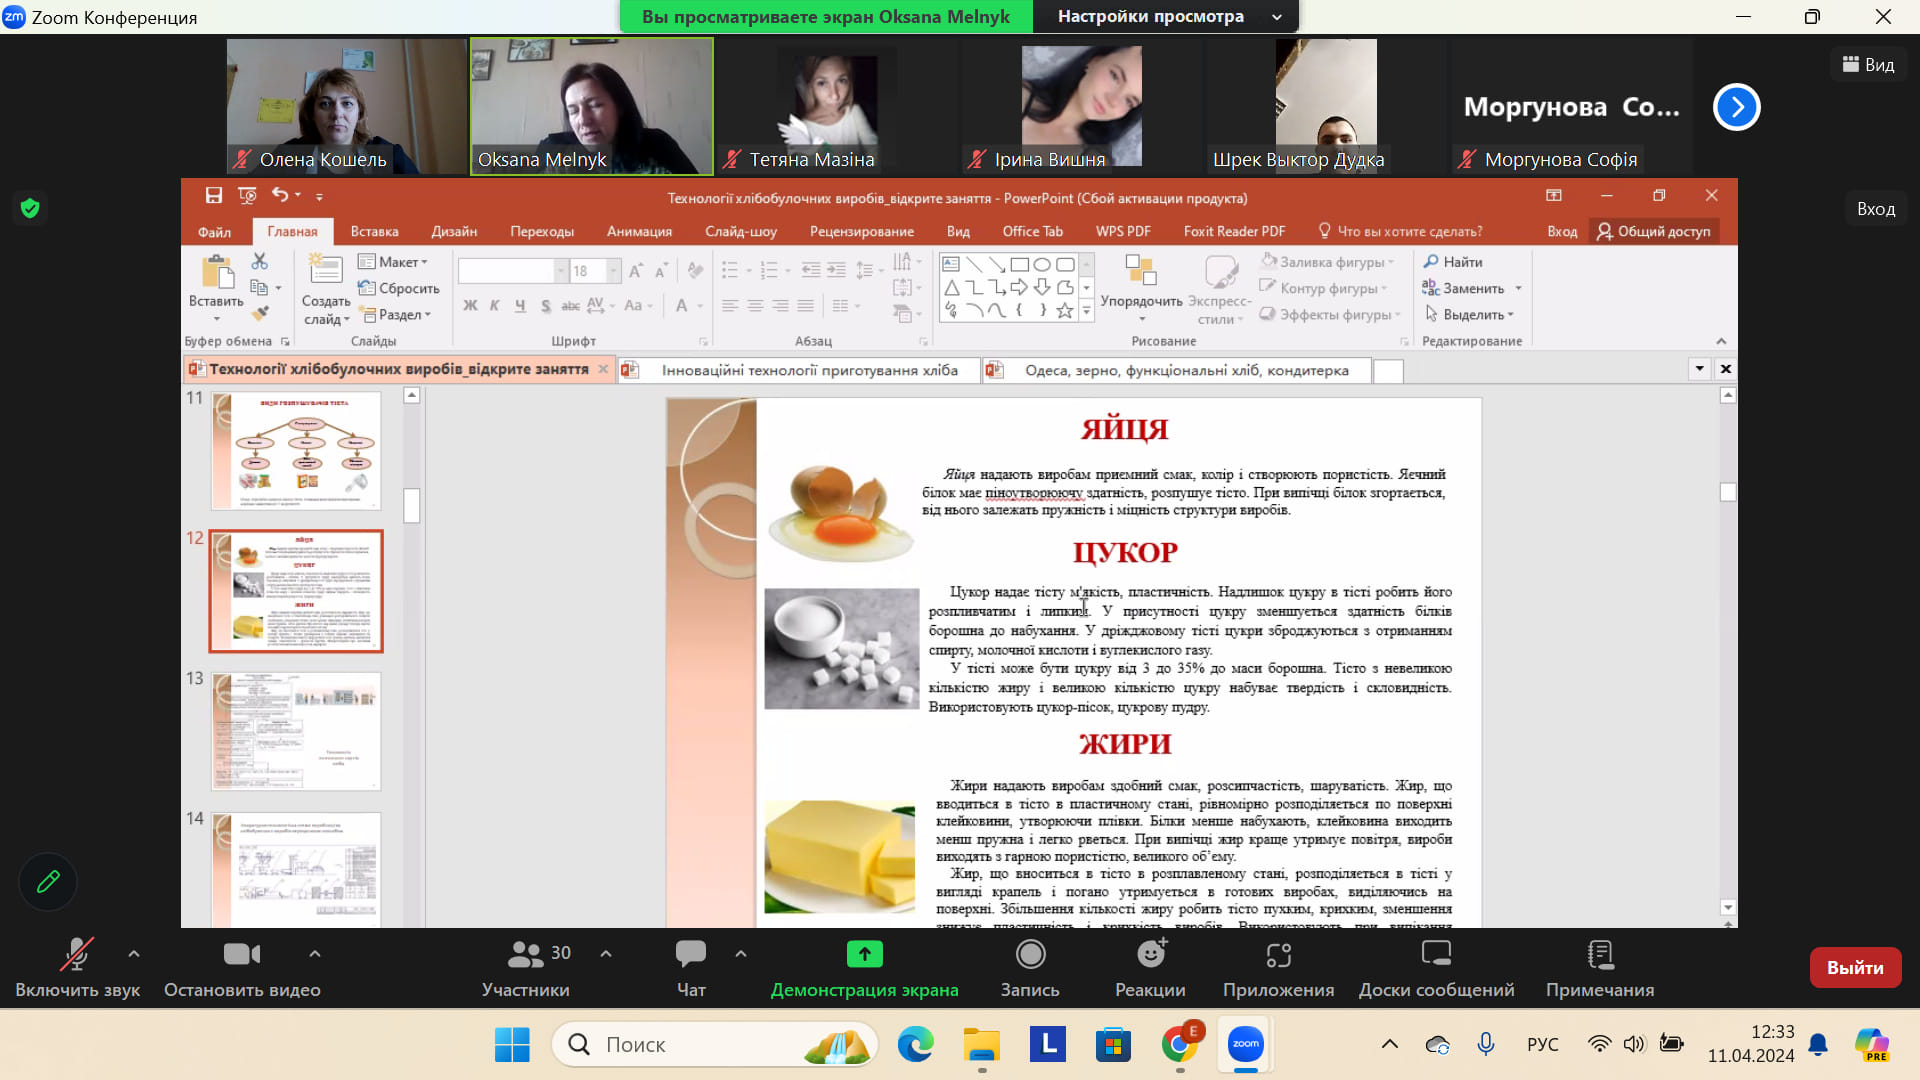Expand the Настройки просмотра dropdown
Screen dimensions: 1920x1080
click(1166, 16)
